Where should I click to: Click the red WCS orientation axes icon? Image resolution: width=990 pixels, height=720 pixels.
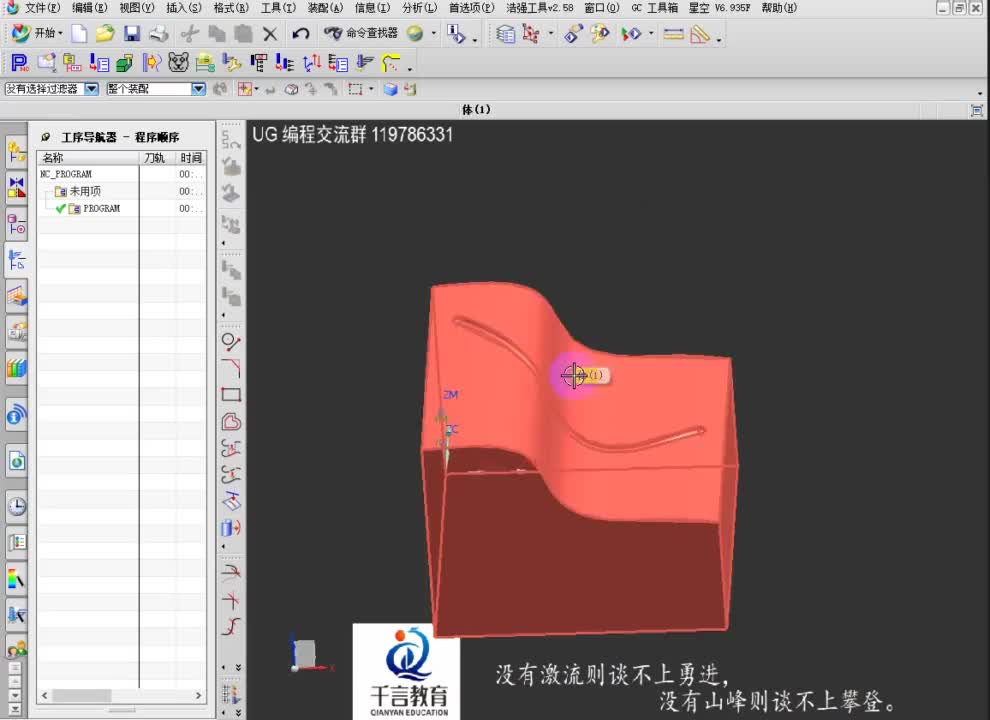pos(531,33)
